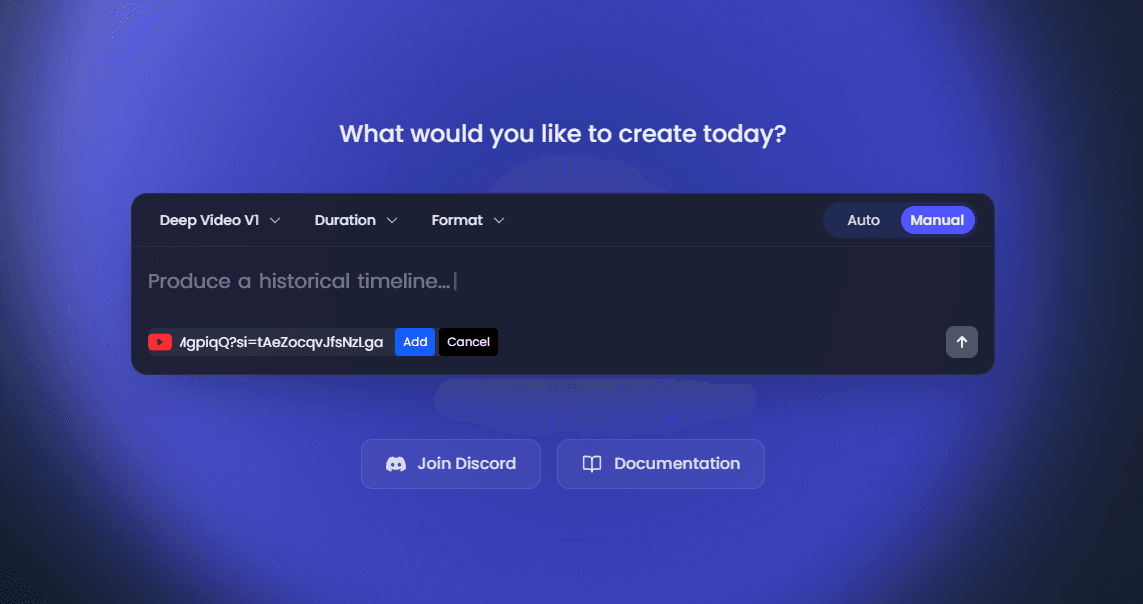1143x604 pixels.
Task: Open the Format dropdown
Action: pyautogui.click(x=466, y=220)
